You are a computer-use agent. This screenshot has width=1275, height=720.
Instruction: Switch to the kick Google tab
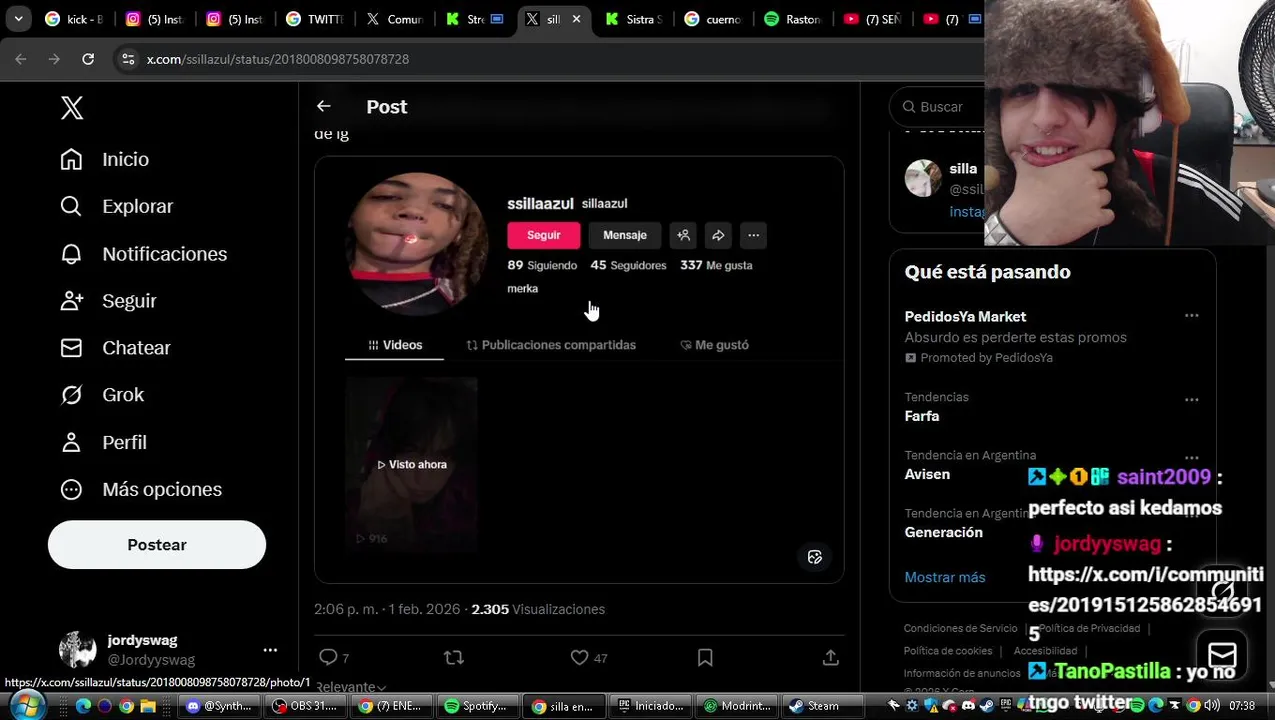pyautogui.click(x=73, y=19)
